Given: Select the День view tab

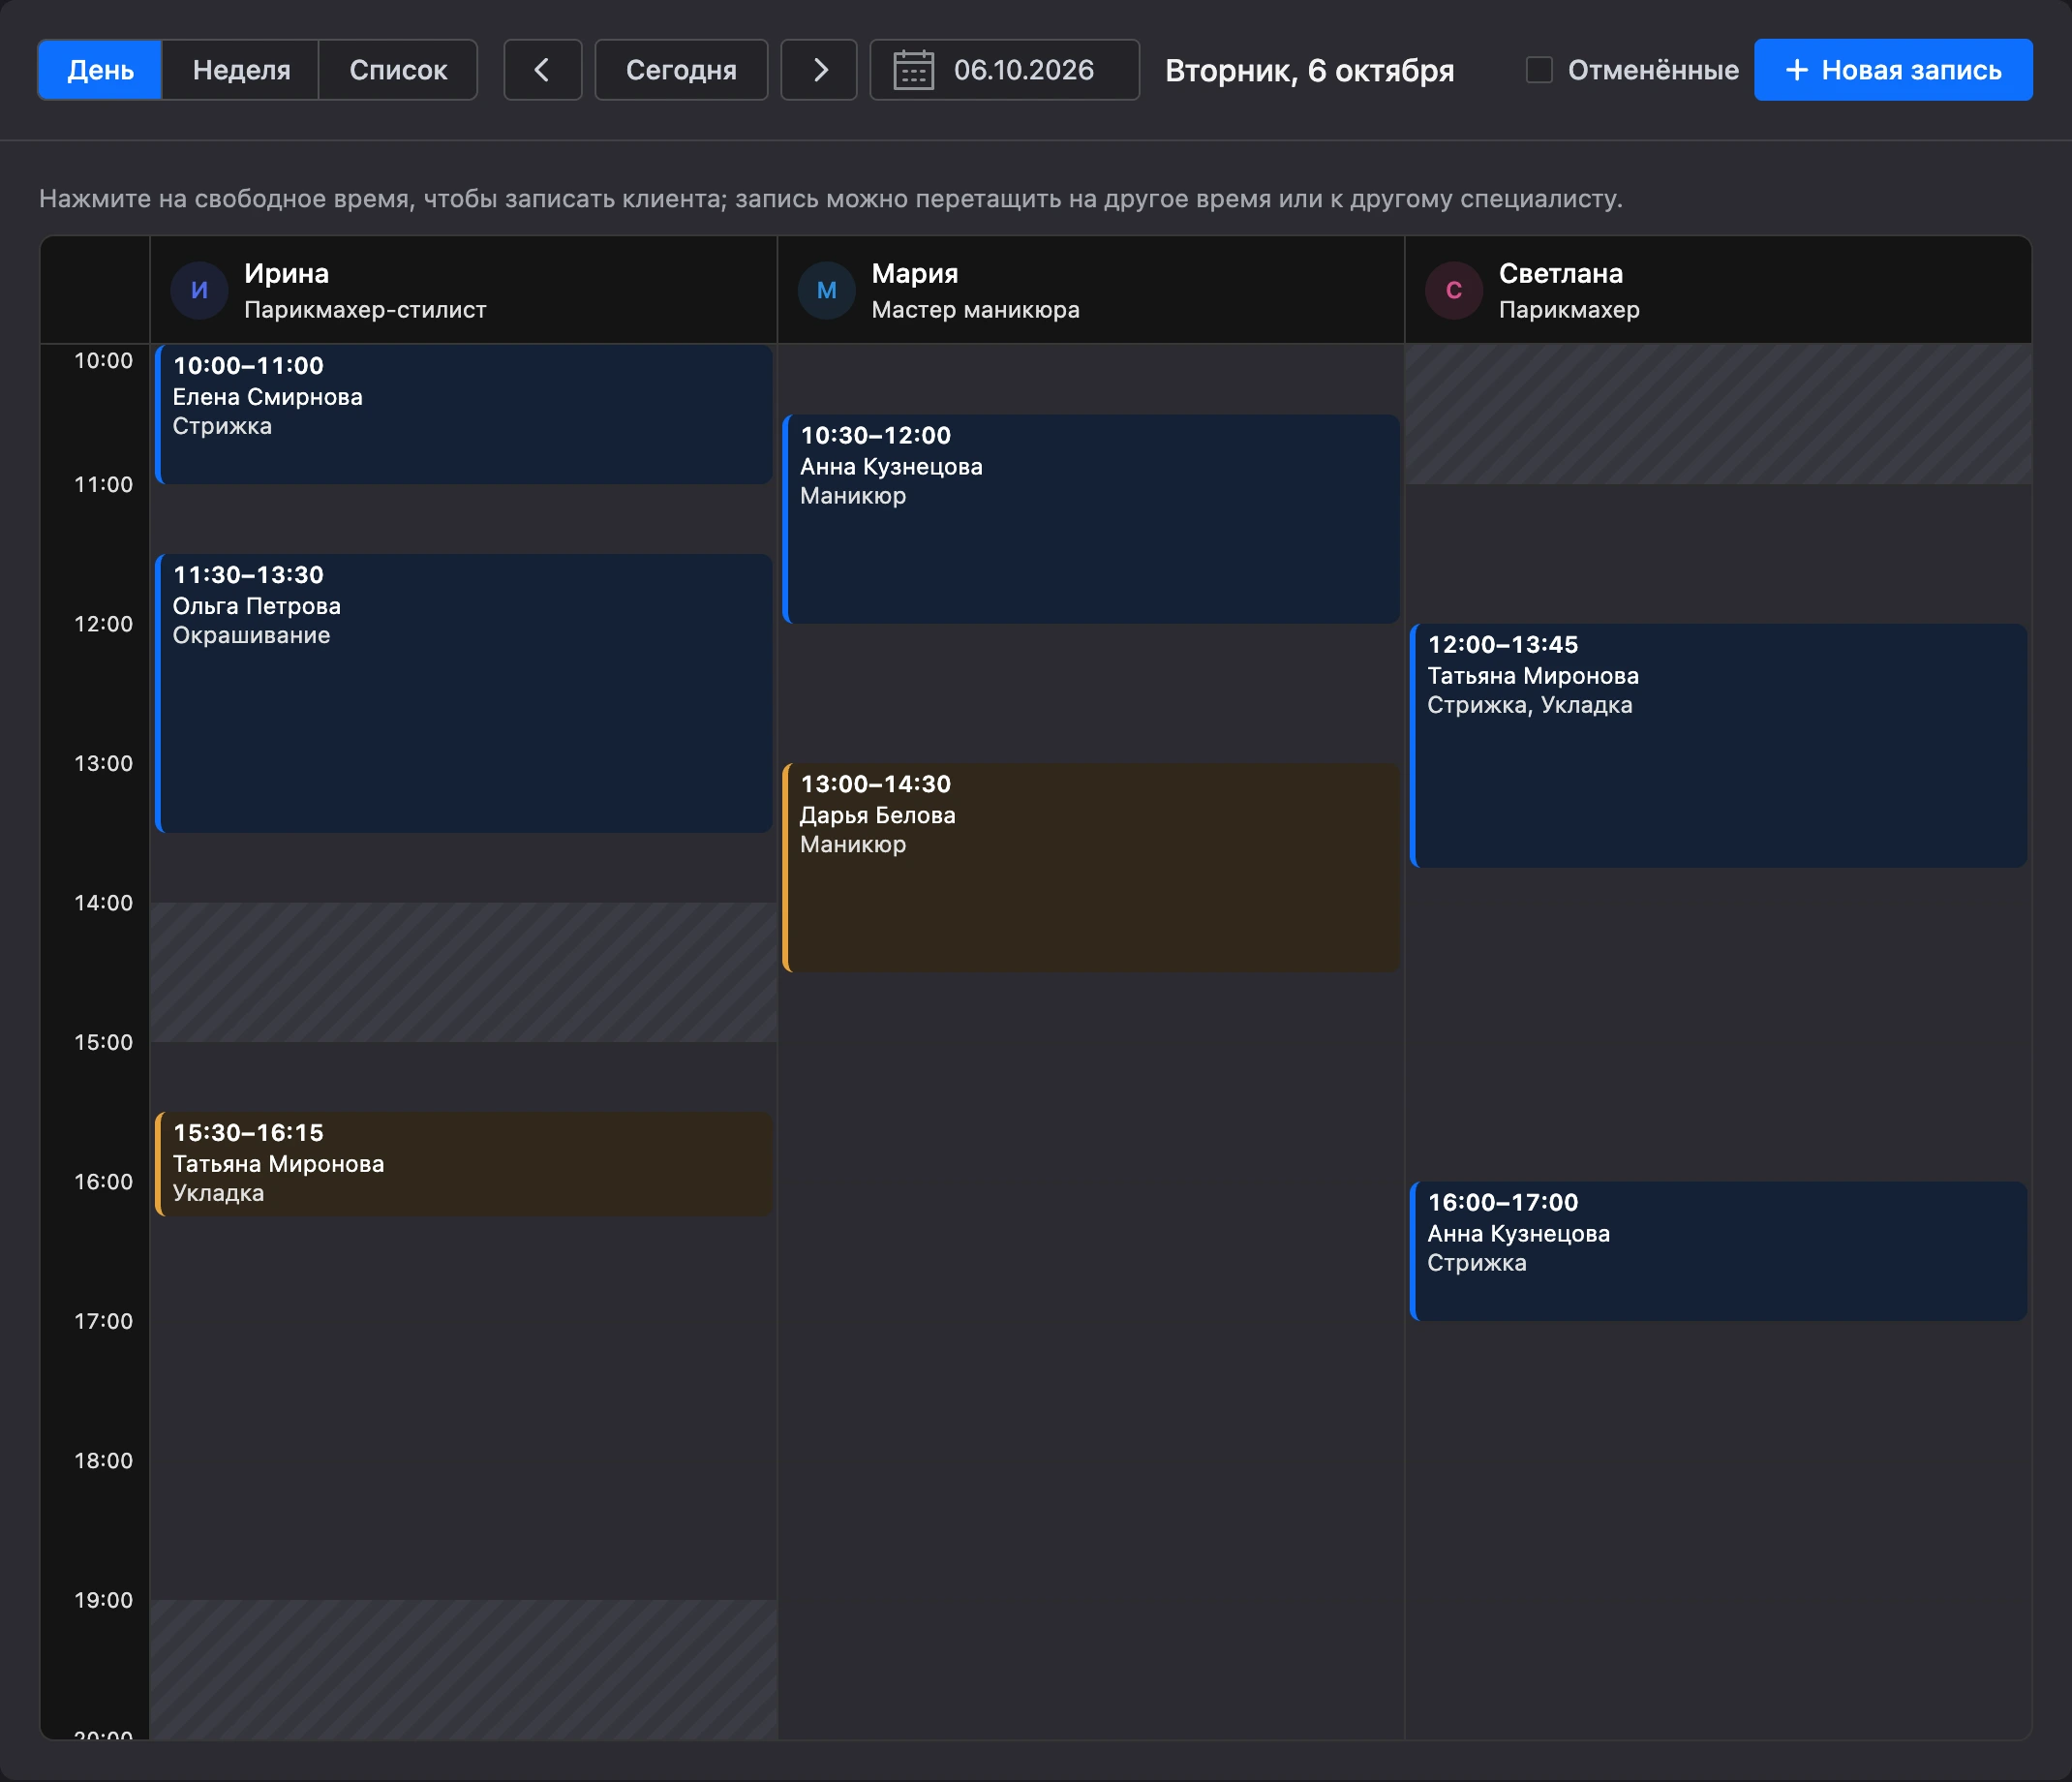Looking at the screenshot, I should pyautogui.click(x=100, y=70).
